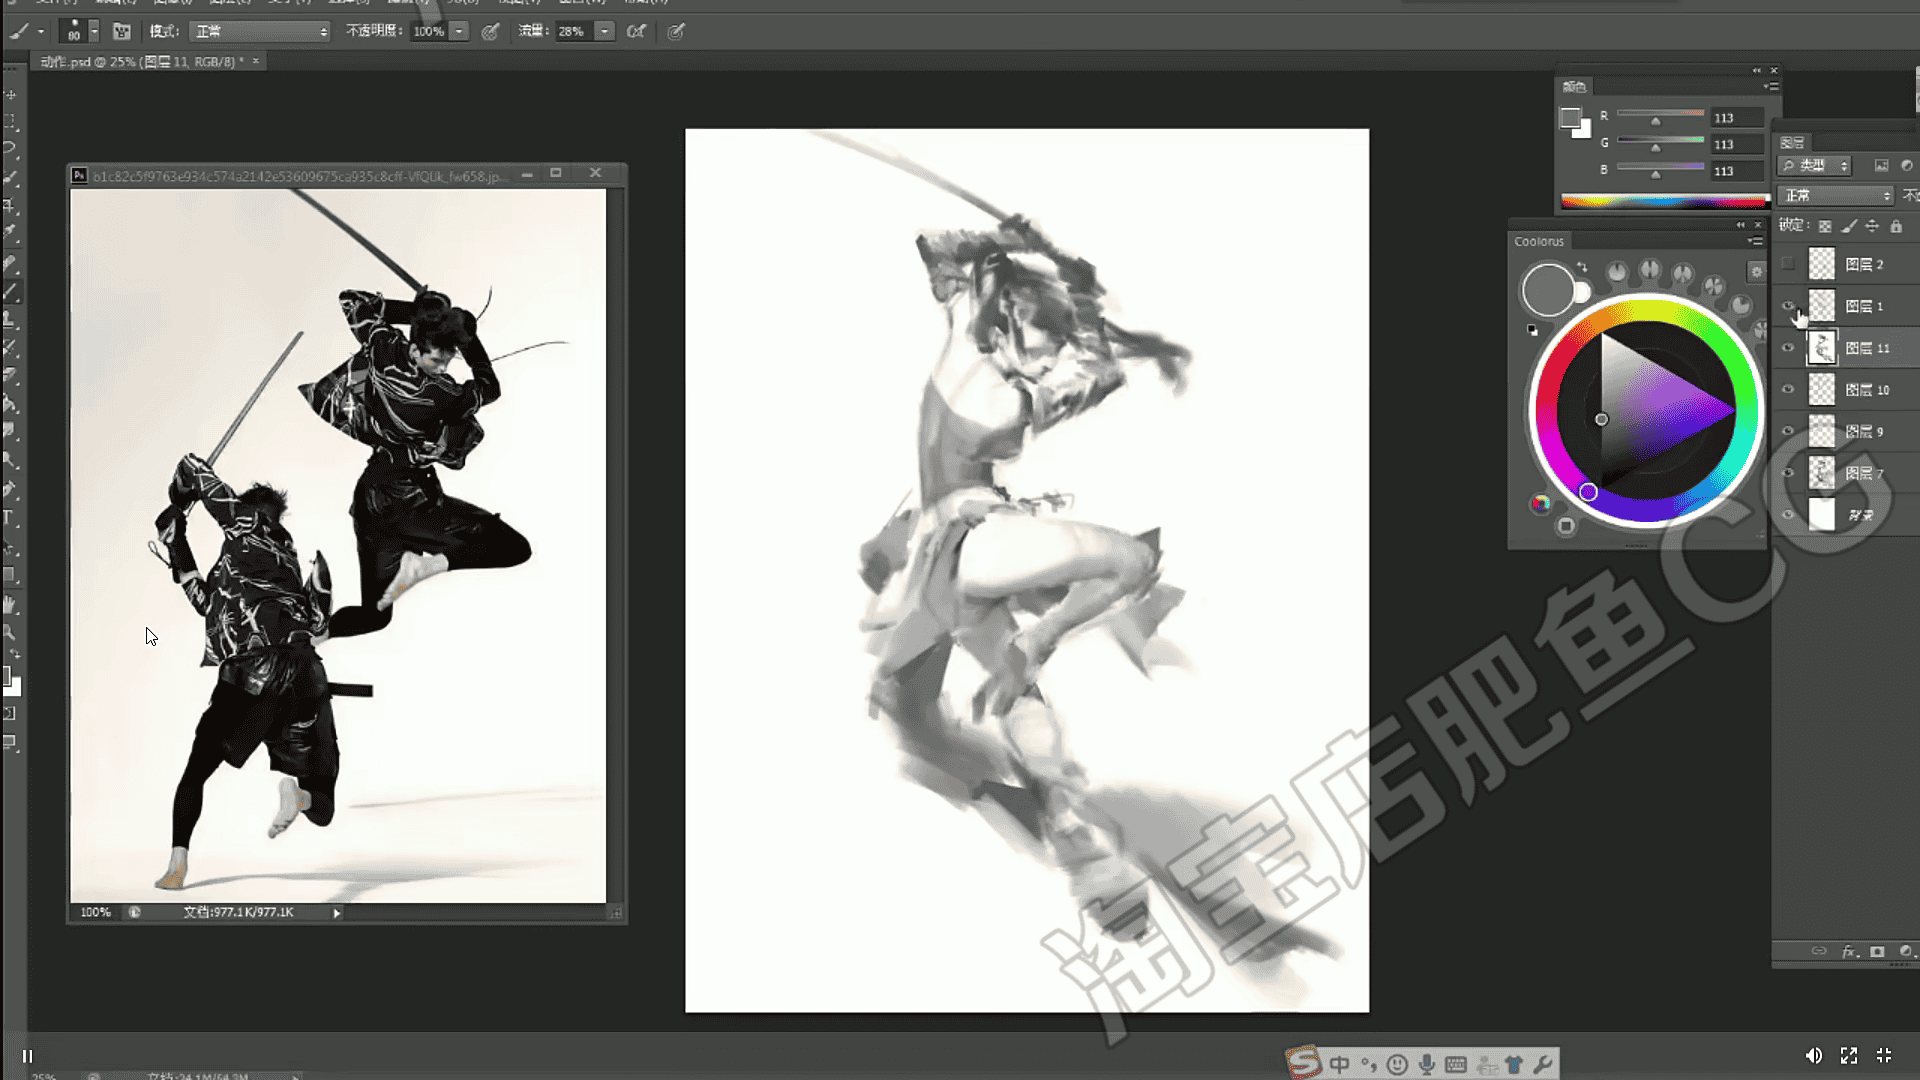The image size is (1920, 1080).
Task: Pause the video playback
Action: (28, 1056)
